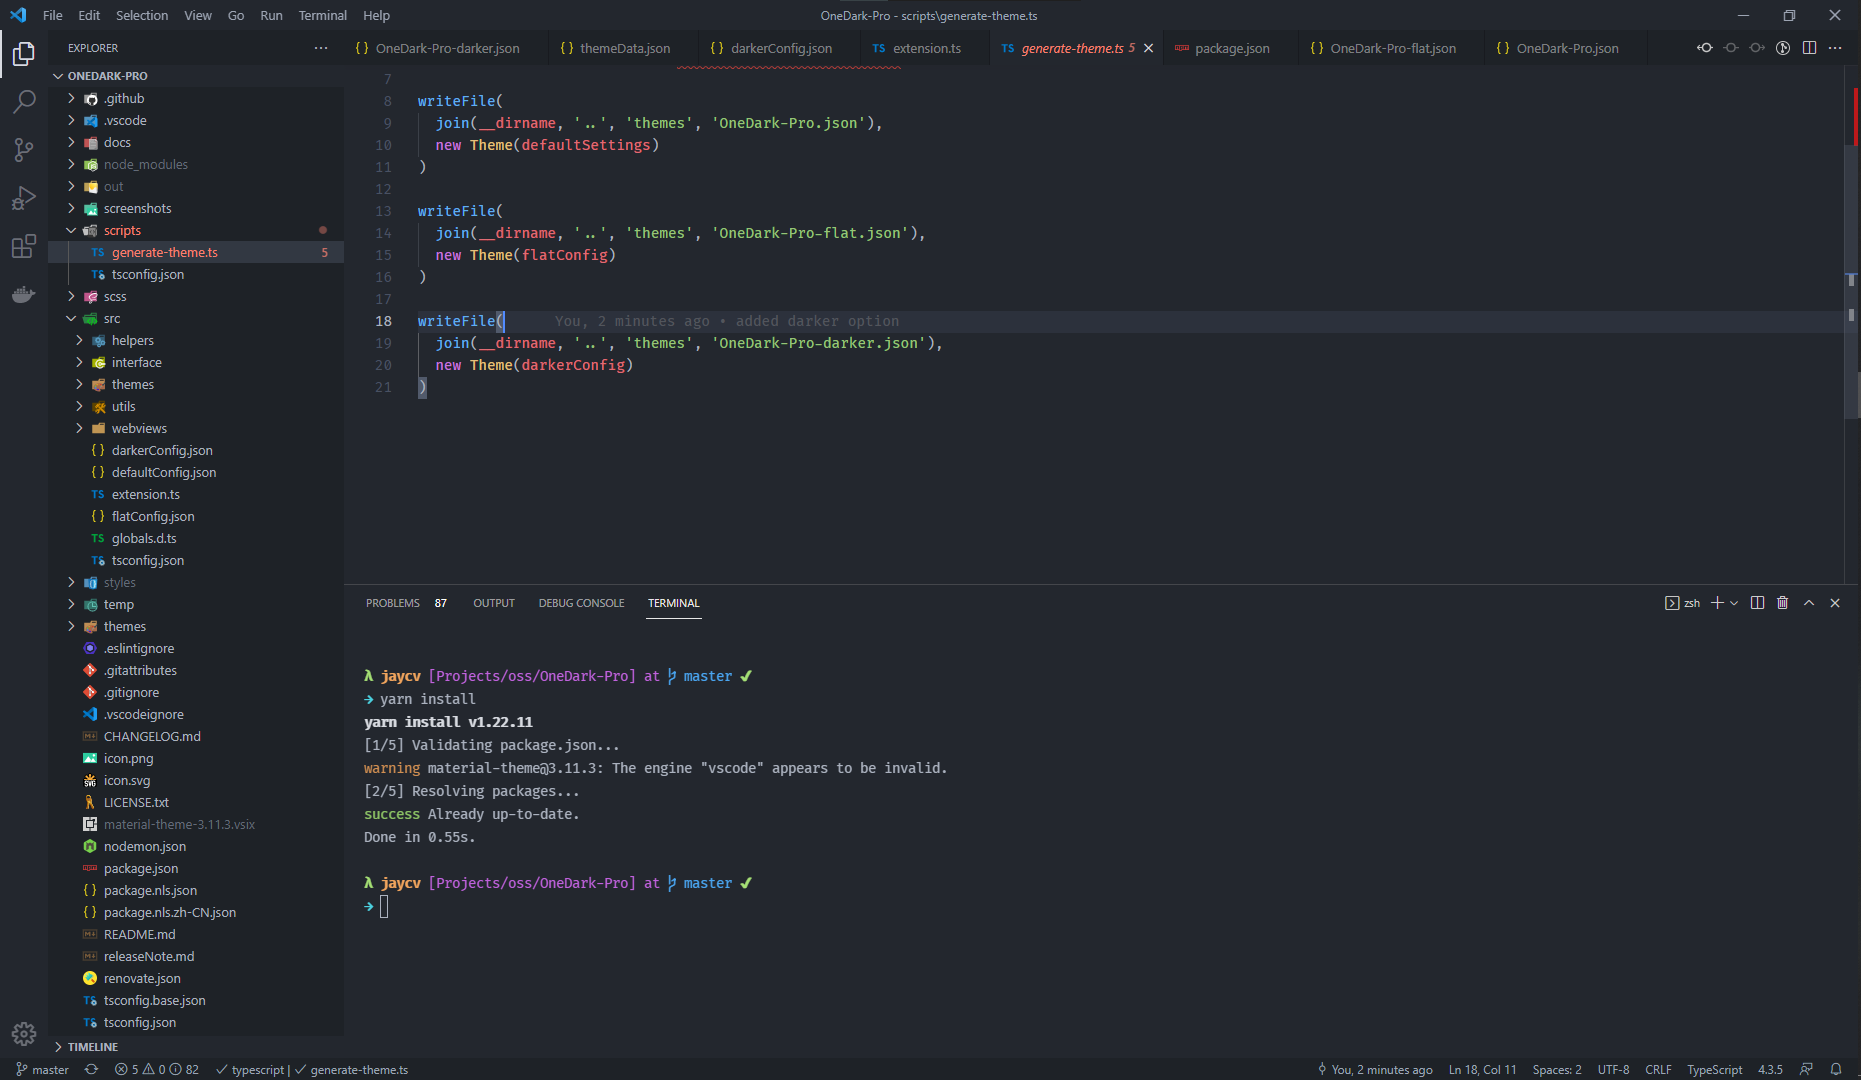Screen dimensions: 1861x1080
Task: Click the master branch in status bar
Action: point(42,1069)
